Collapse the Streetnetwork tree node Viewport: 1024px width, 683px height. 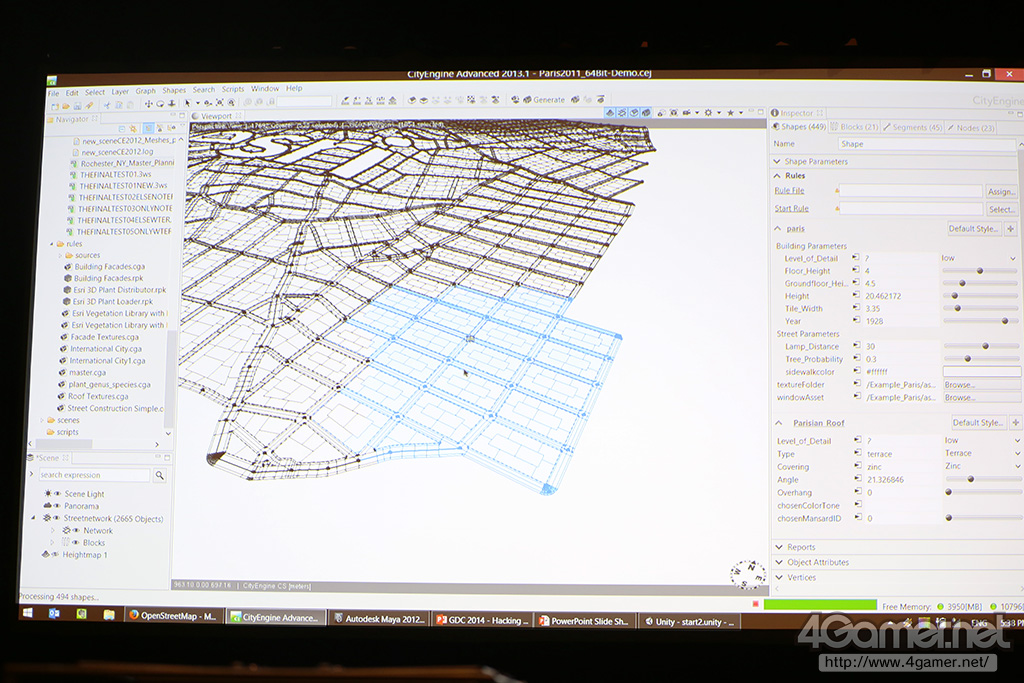click(x=33, y=518)
